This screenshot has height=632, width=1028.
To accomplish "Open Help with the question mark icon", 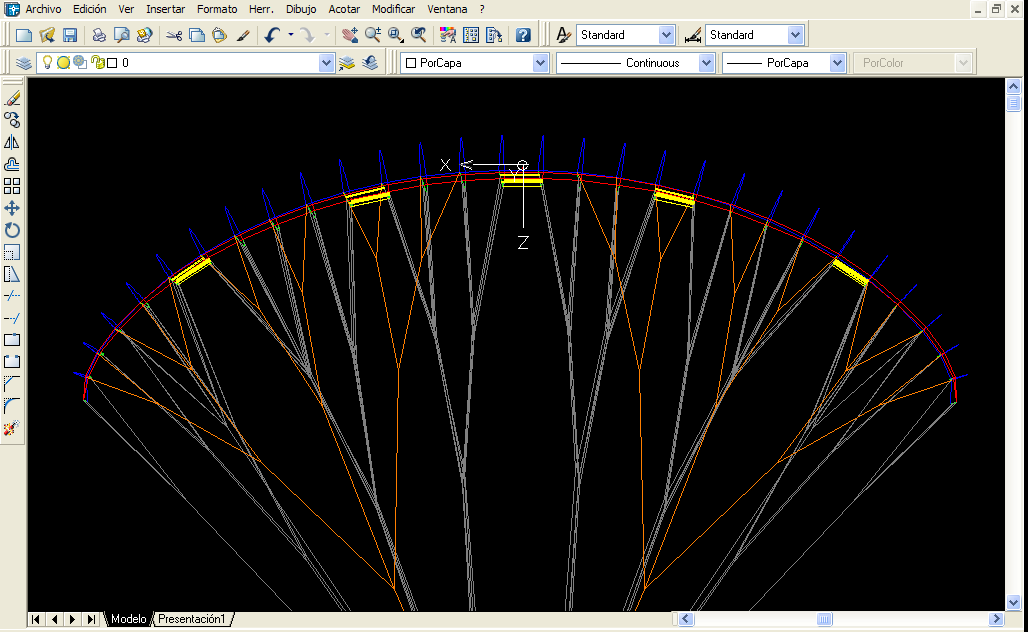I will click(x=523, y=35).
